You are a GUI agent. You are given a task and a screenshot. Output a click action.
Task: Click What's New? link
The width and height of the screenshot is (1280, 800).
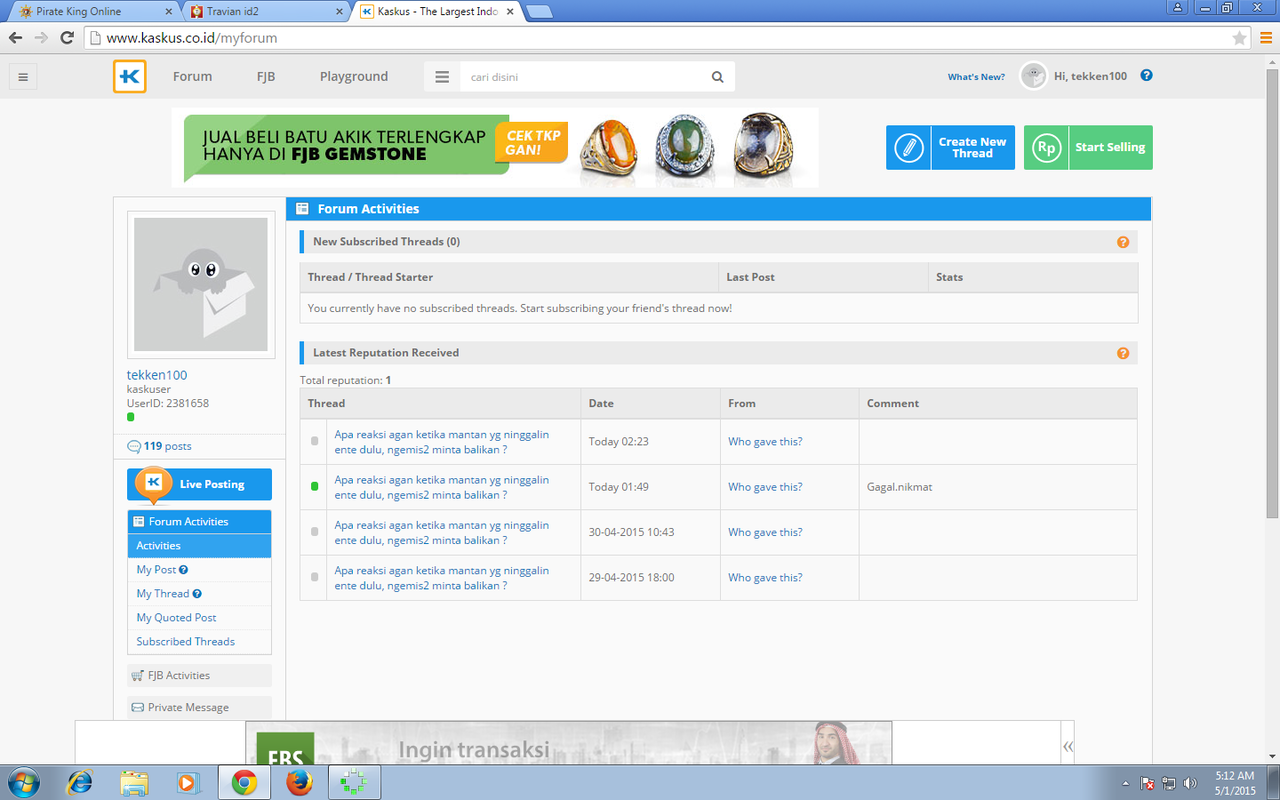coord(976,77)
